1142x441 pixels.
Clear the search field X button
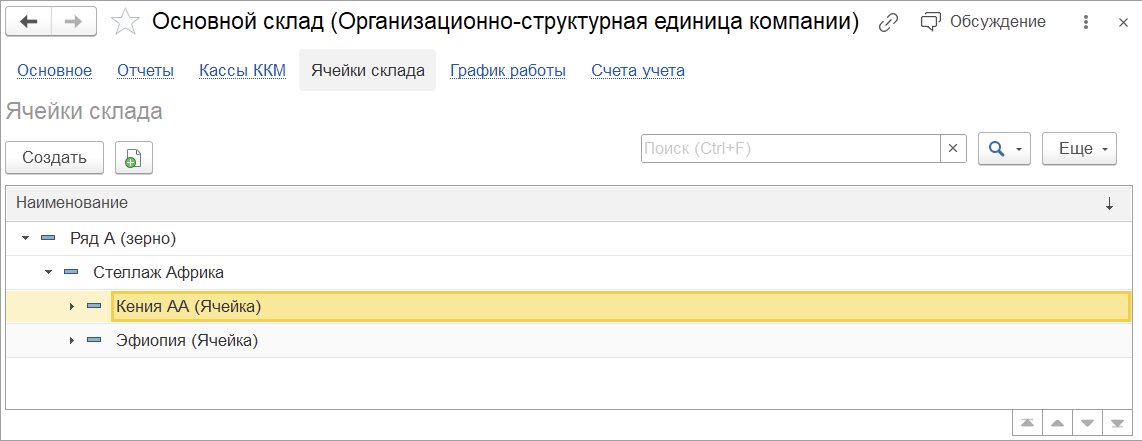953,148
